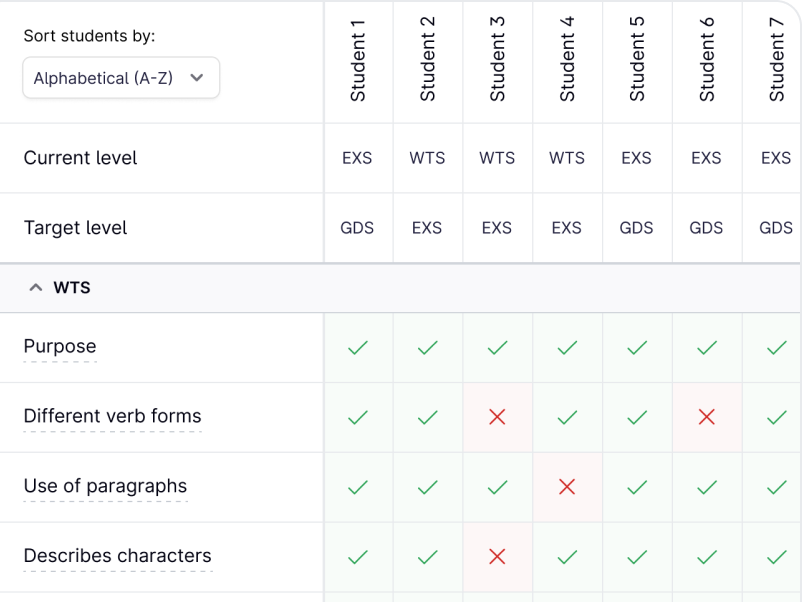Open the Purpose criterion link
Image resolution: width=802 pixels, height=602 pixels.
click(x=60, y=347)
